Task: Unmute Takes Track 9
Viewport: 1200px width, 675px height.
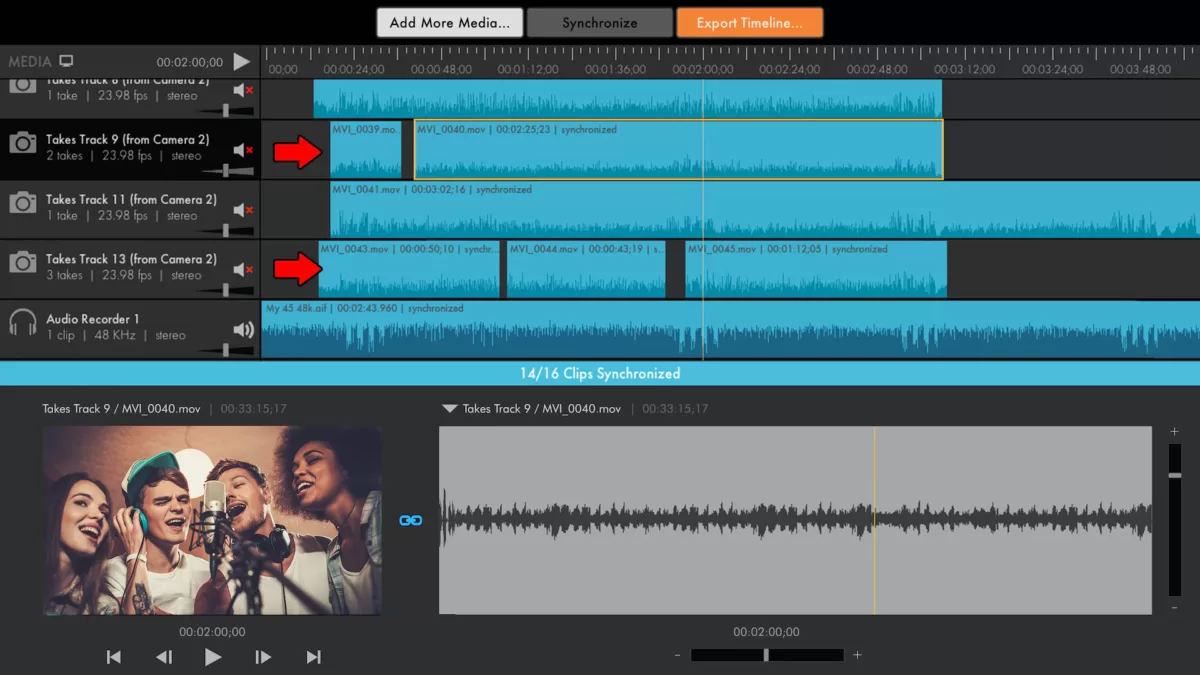Action: (x=242, y=150)
